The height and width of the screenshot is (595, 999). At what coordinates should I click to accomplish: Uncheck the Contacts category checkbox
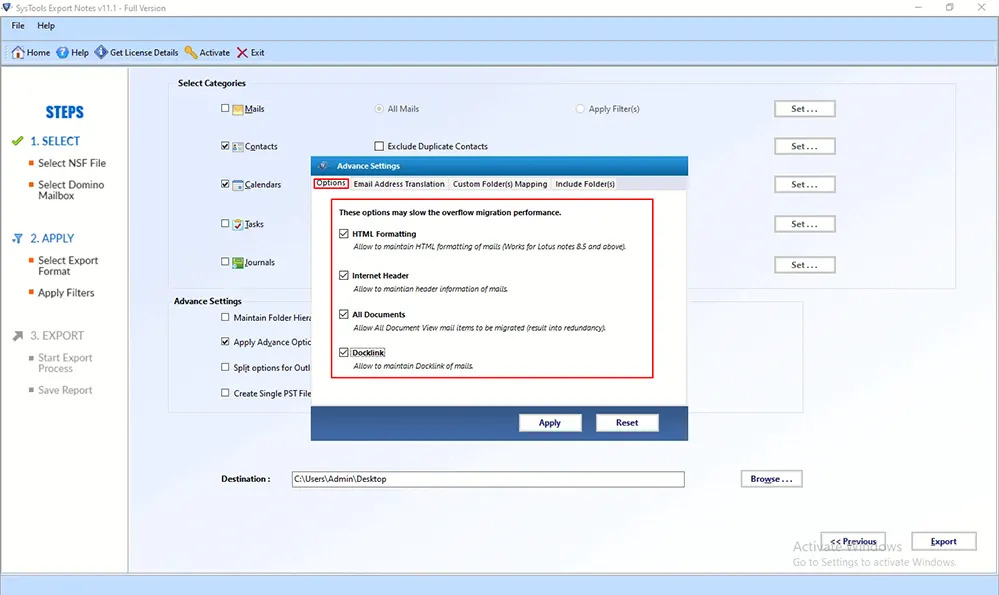[x=225, y=146]
